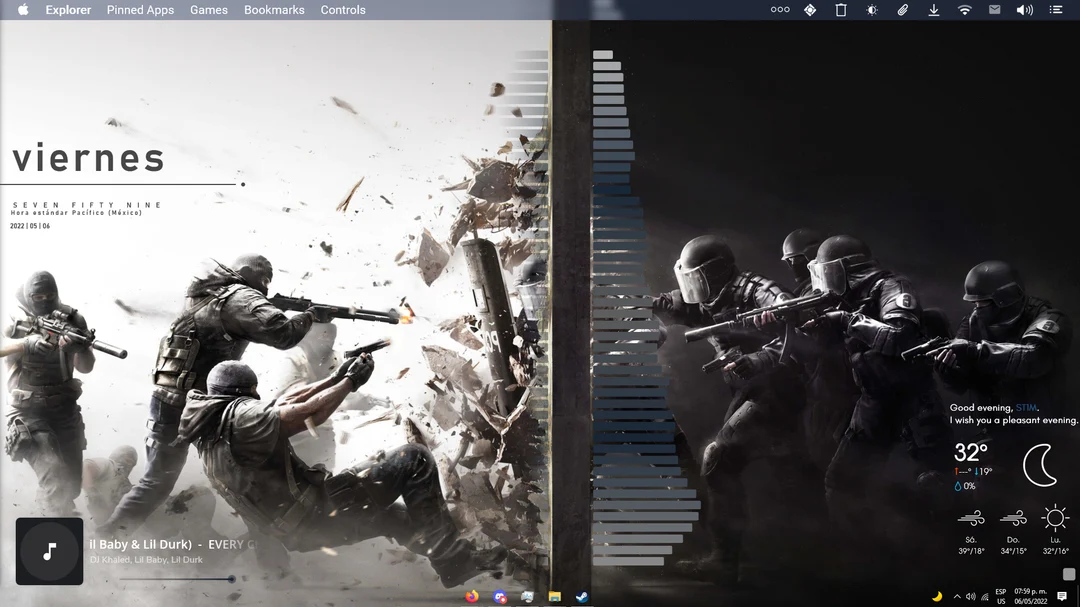The width and height of the screenshot is (1080, 607).
Task: Click the music note icon on the player widget
Action: pos(49,551)
